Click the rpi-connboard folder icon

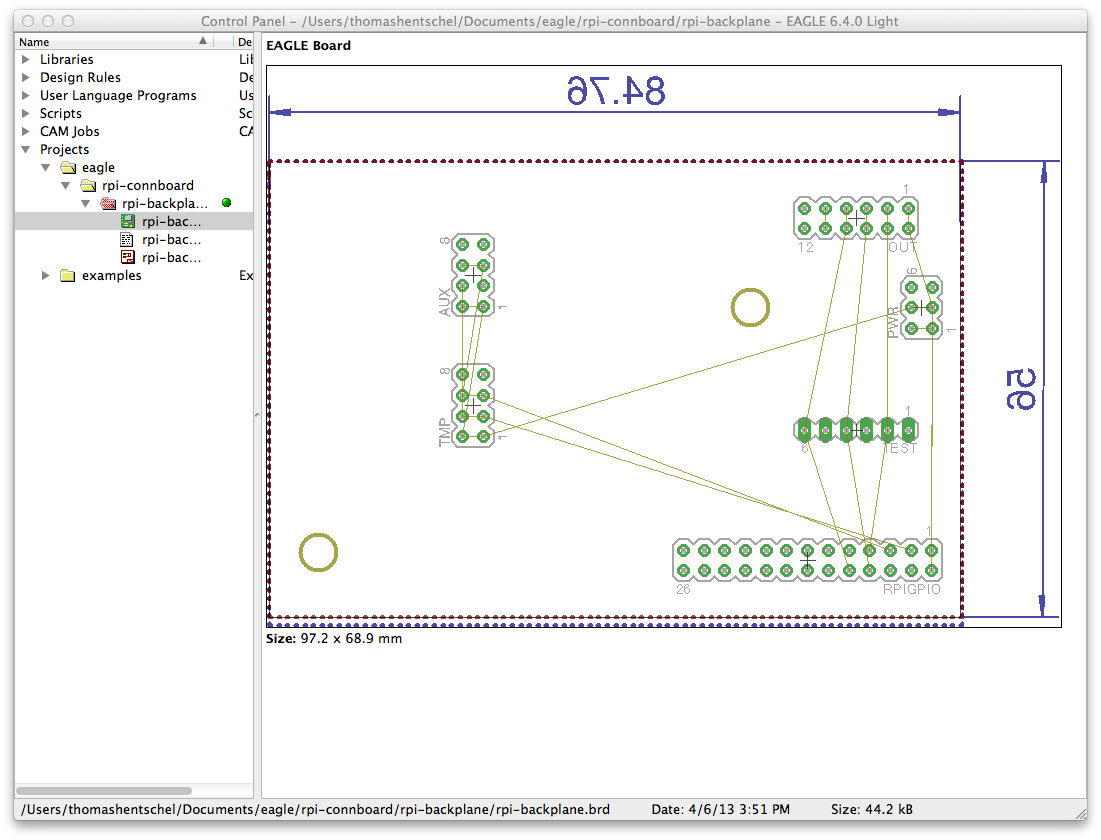pyautogui.click(x=88, y=185)
